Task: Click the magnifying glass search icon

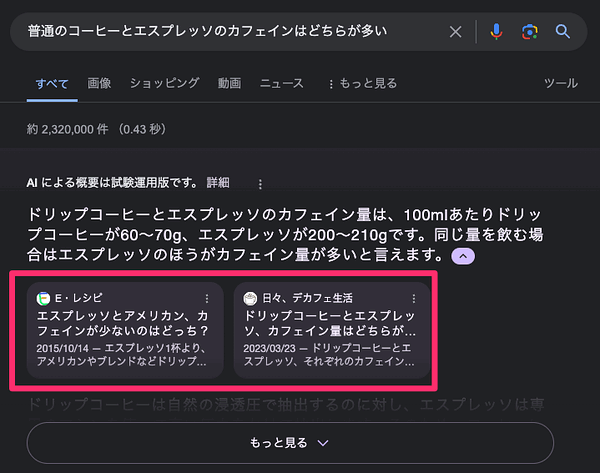Action: tap(562, 31)
